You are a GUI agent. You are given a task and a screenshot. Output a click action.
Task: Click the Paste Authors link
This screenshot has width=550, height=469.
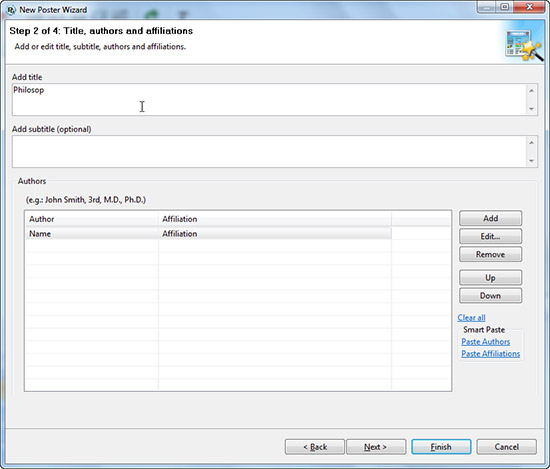(x=485, y=342)
